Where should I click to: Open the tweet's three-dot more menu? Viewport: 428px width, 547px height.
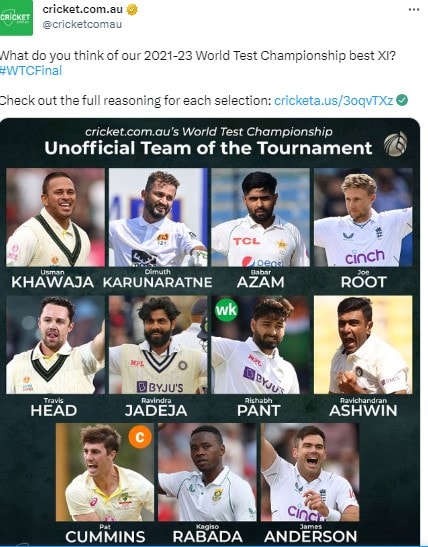click(x=414, y=9)
